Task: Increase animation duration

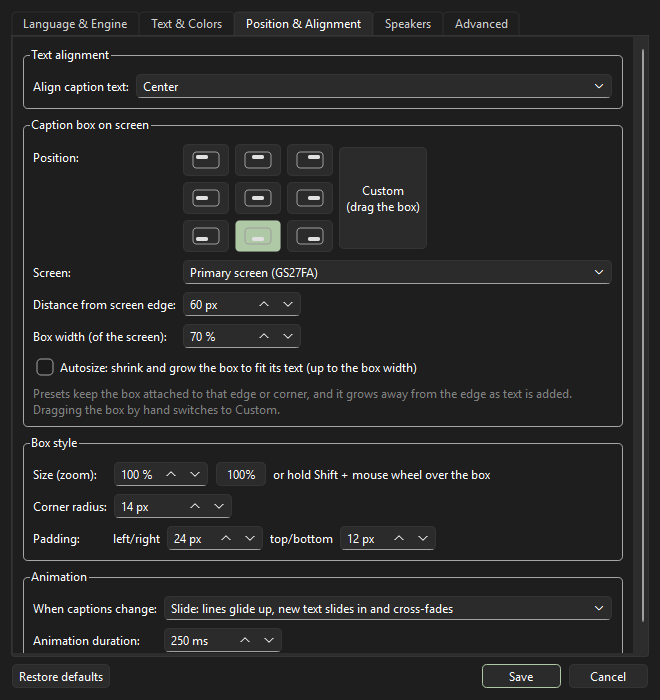Action: [245, 640]
